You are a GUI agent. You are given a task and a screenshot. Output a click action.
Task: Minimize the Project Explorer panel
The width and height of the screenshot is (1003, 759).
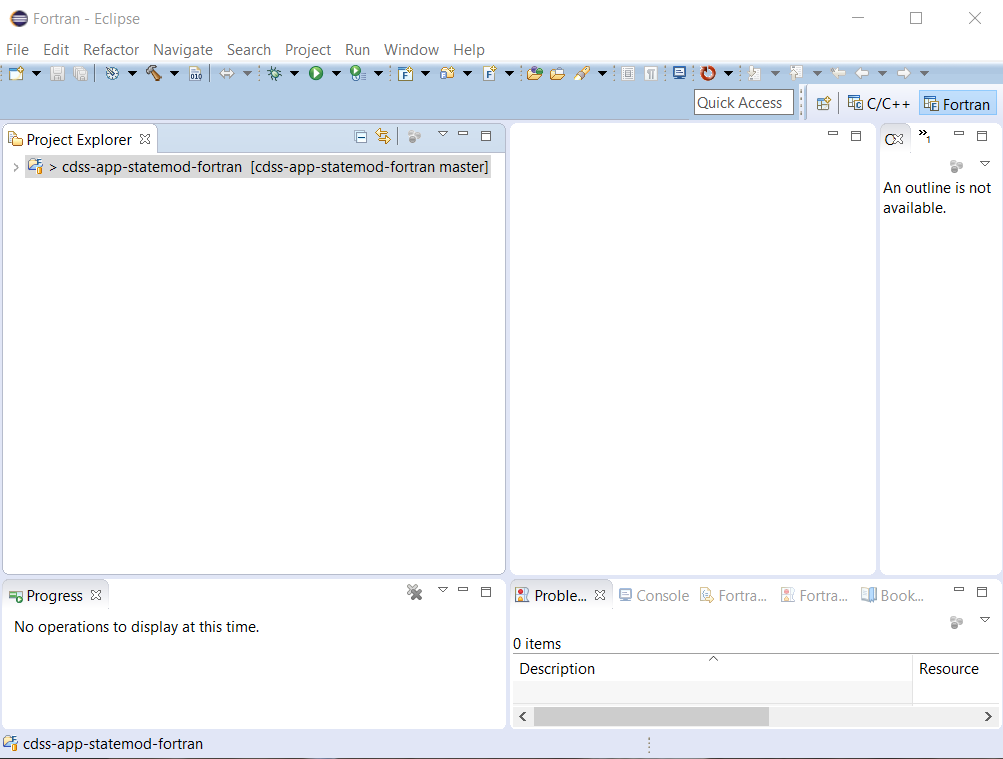(x=463, y=134)
